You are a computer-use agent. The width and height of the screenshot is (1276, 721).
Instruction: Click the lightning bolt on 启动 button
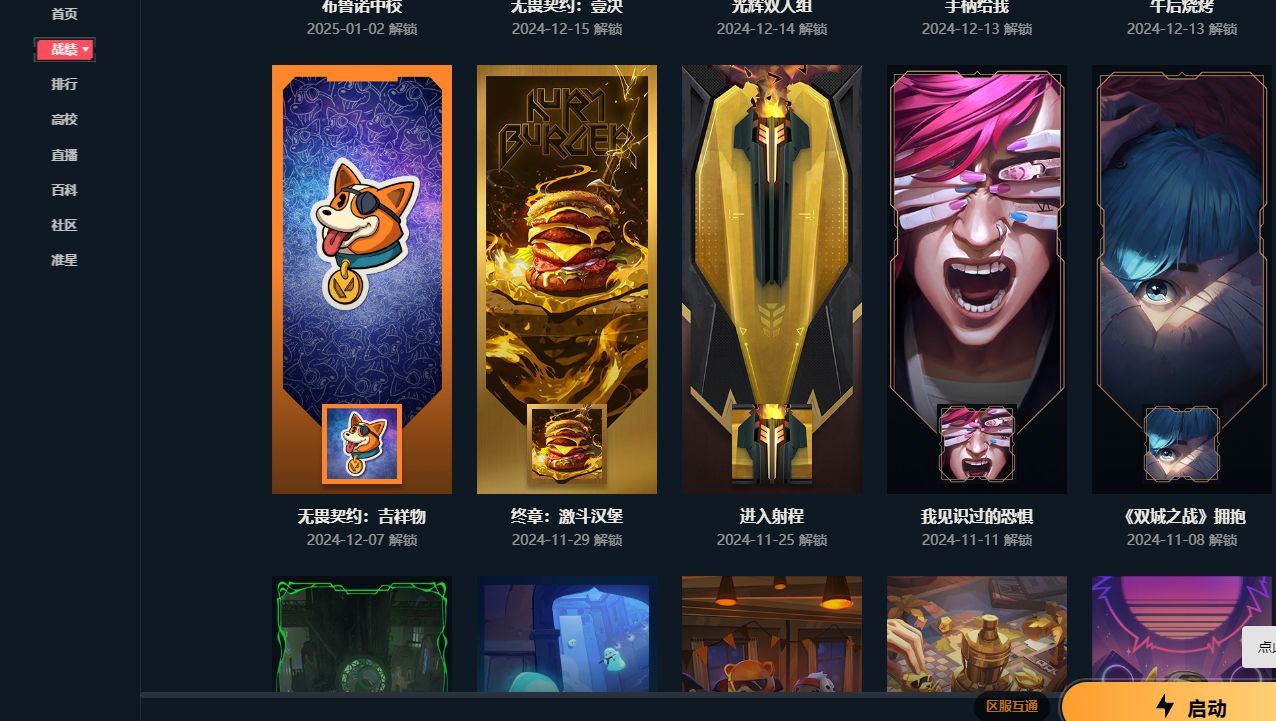[1165, 707]
